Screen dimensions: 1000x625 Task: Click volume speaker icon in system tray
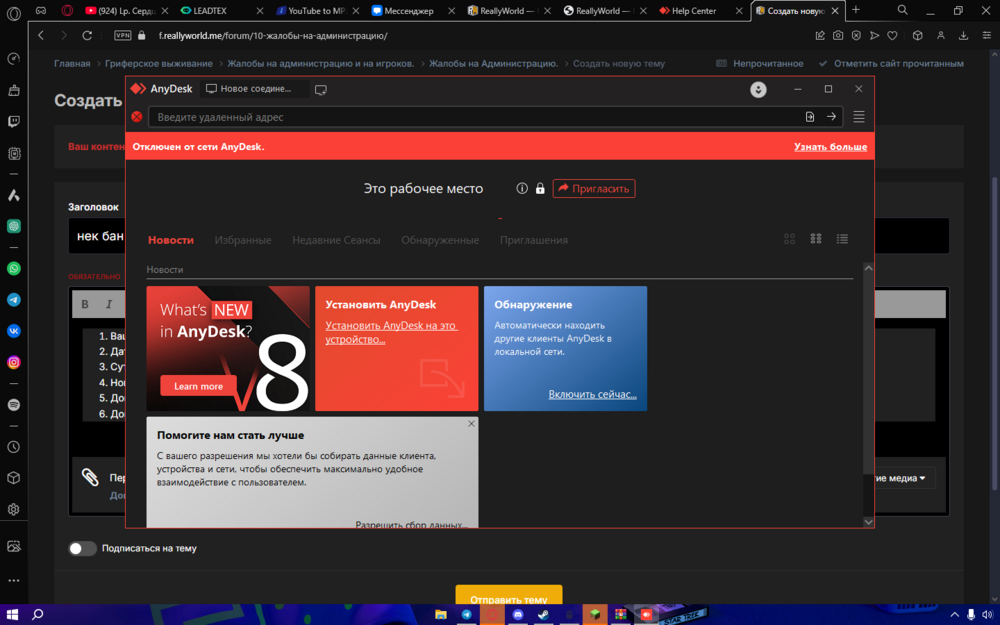coord(988,615)
